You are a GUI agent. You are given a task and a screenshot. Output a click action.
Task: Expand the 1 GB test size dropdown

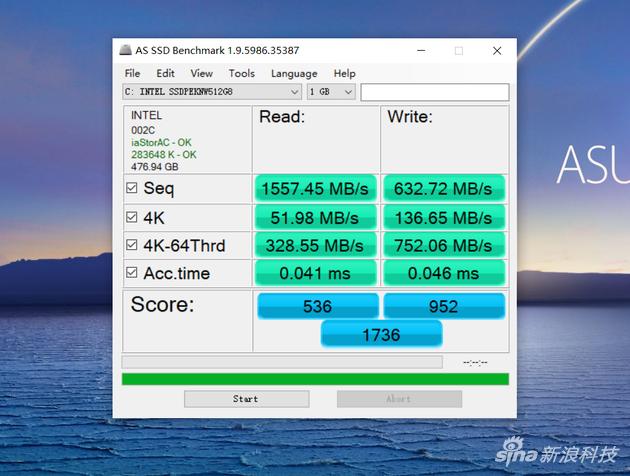331,92
